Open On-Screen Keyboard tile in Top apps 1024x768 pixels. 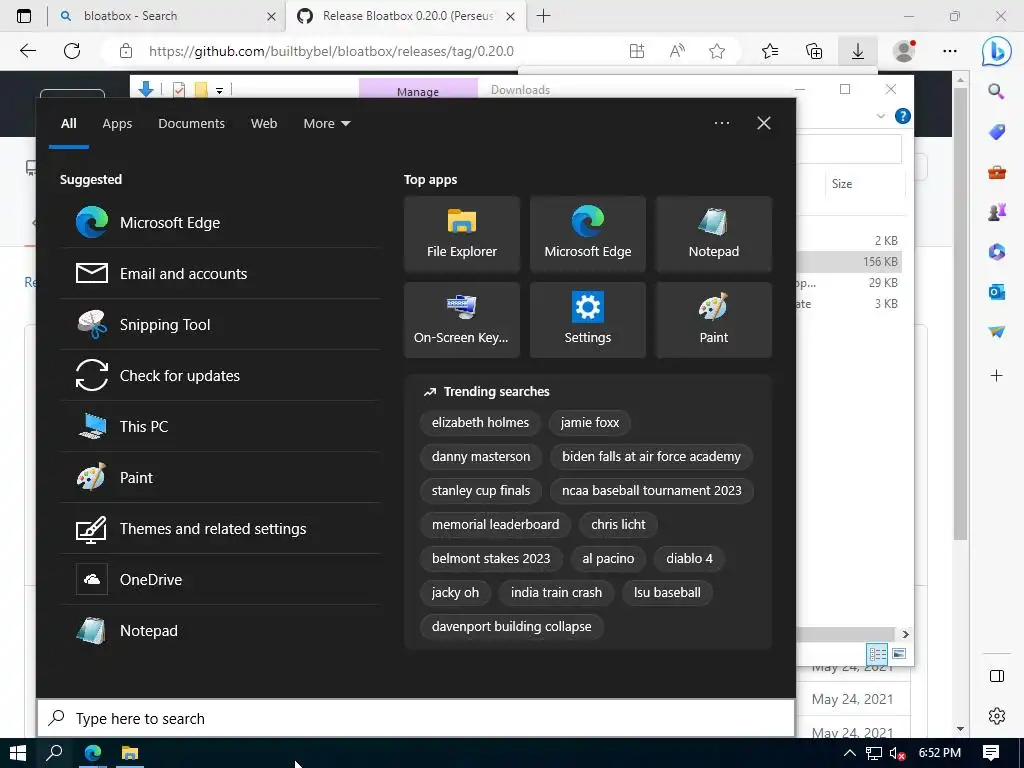[462, 320]
